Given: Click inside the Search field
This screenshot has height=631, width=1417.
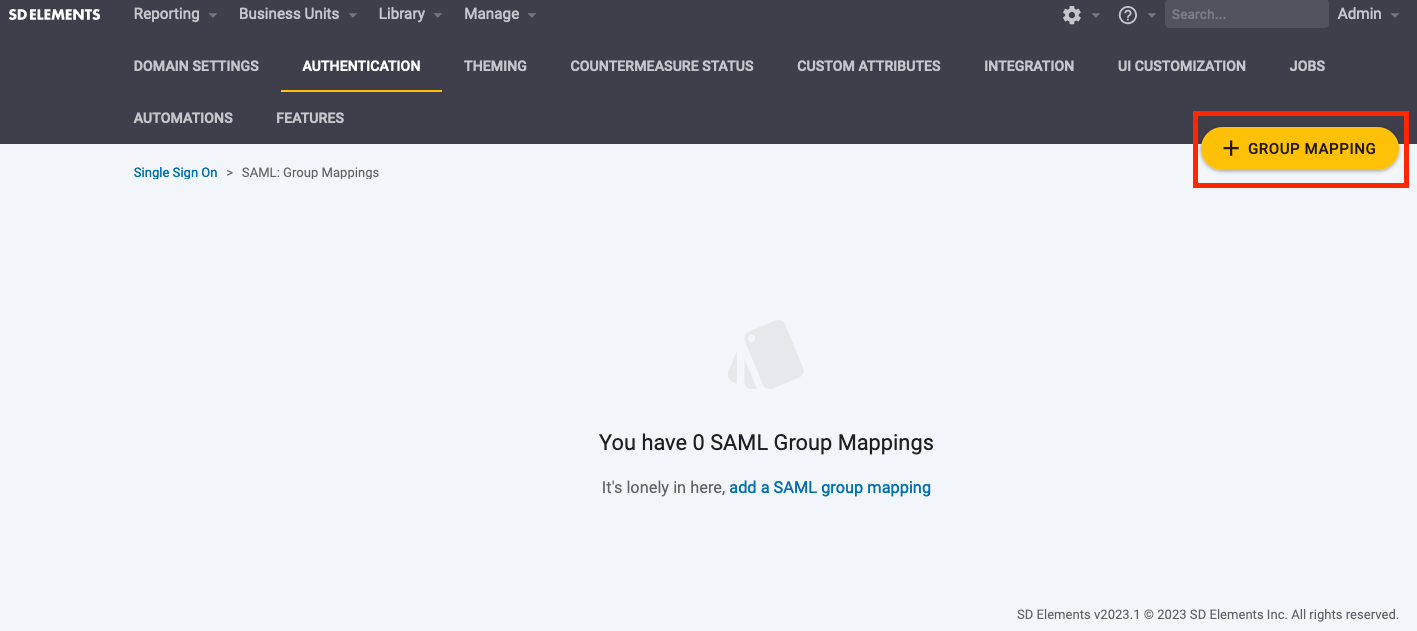Looking at the screenshot, I should (1245, 14).
